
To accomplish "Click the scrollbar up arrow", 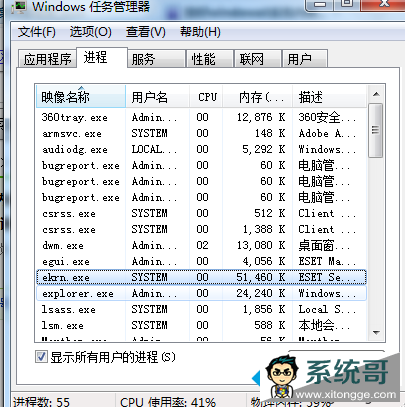I will tap(376, 94).
